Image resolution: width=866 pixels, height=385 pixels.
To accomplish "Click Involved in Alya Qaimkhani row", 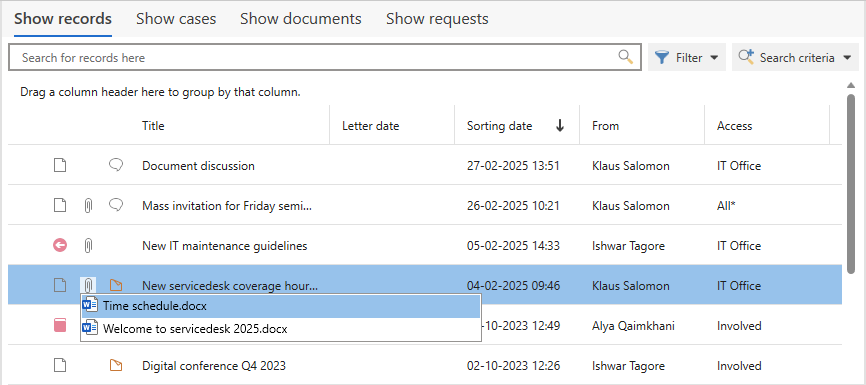I will 739,325.
